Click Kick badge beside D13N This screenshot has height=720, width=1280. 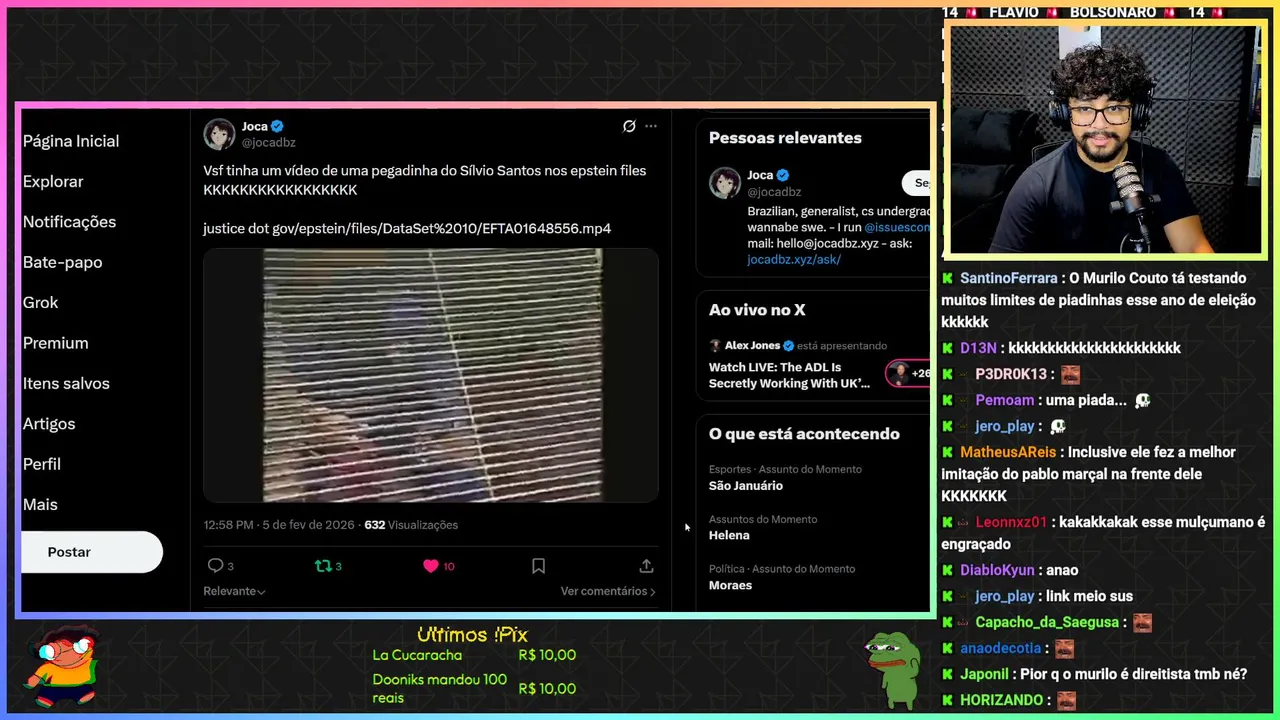[x=947, y=348]
